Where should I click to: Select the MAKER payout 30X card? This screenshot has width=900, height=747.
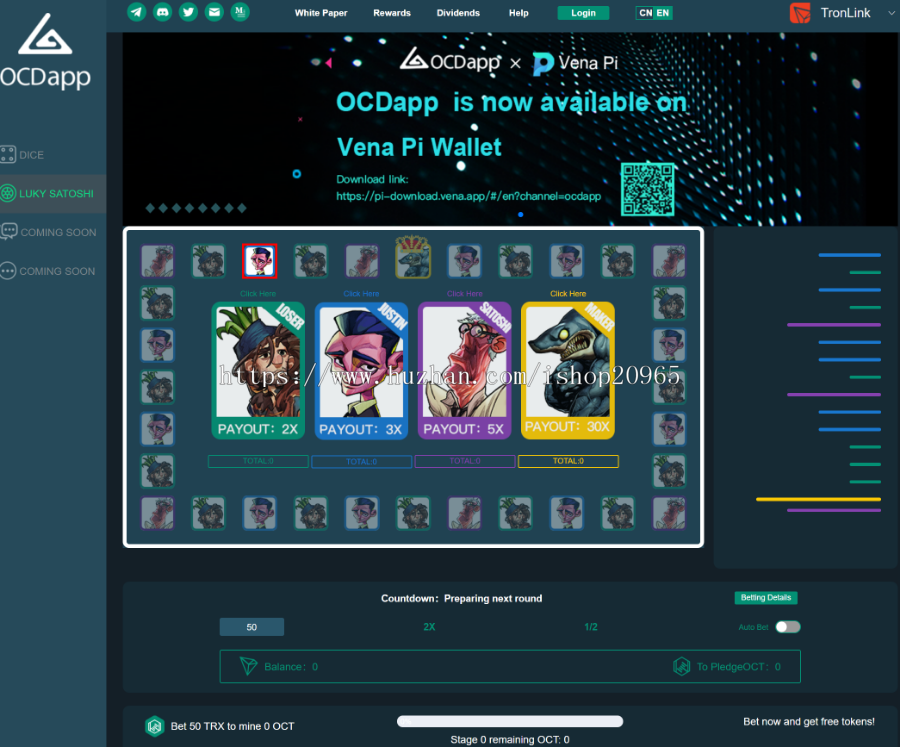pos(568,370)
